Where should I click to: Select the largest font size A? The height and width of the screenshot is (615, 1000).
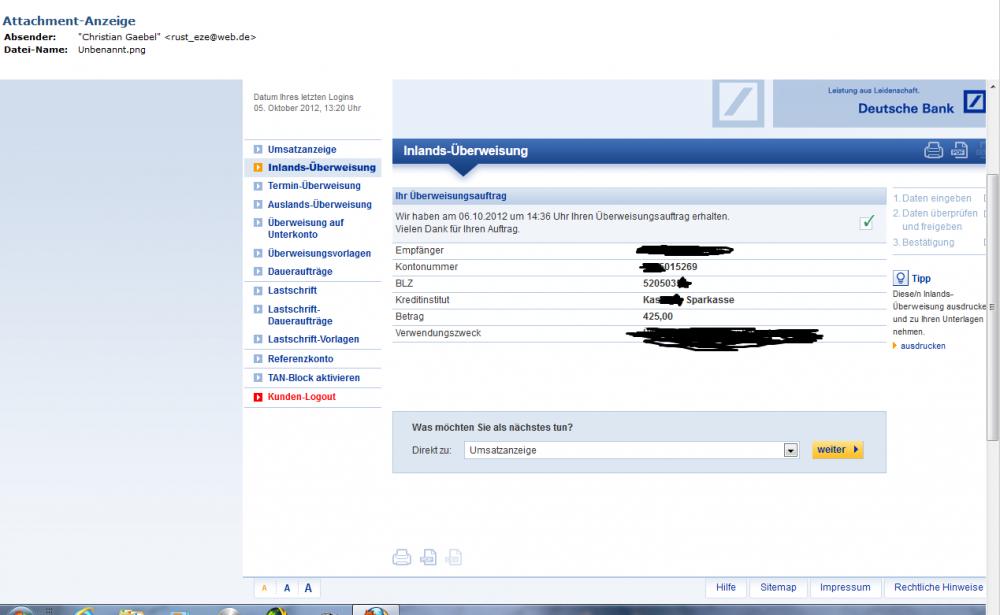point(306,587)
